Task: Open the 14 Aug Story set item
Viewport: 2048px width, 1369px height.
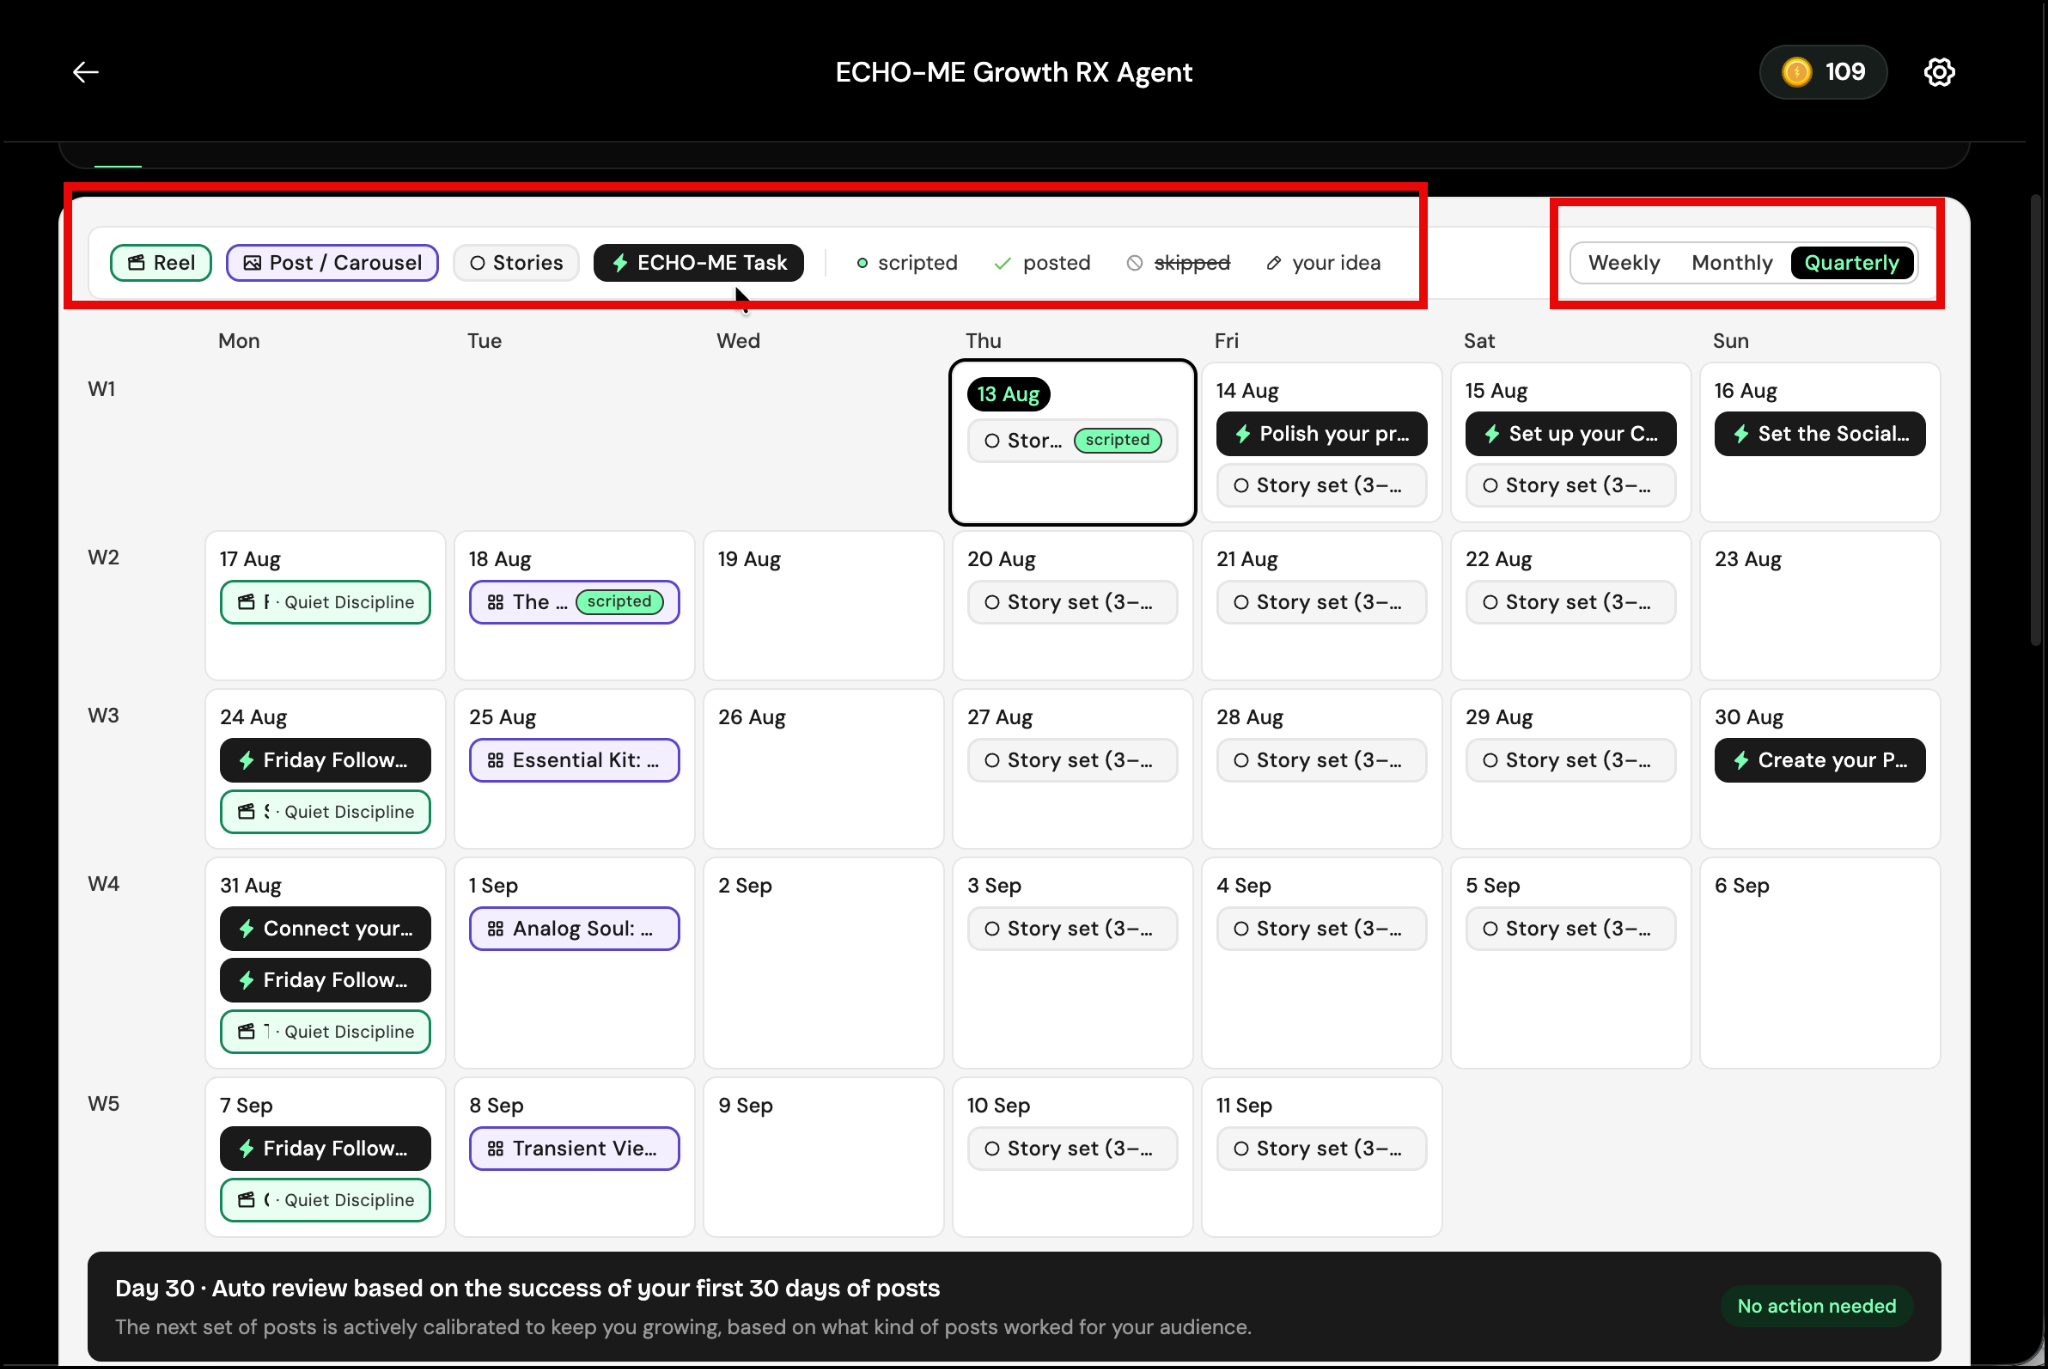Action: [x=1322, y=486]
